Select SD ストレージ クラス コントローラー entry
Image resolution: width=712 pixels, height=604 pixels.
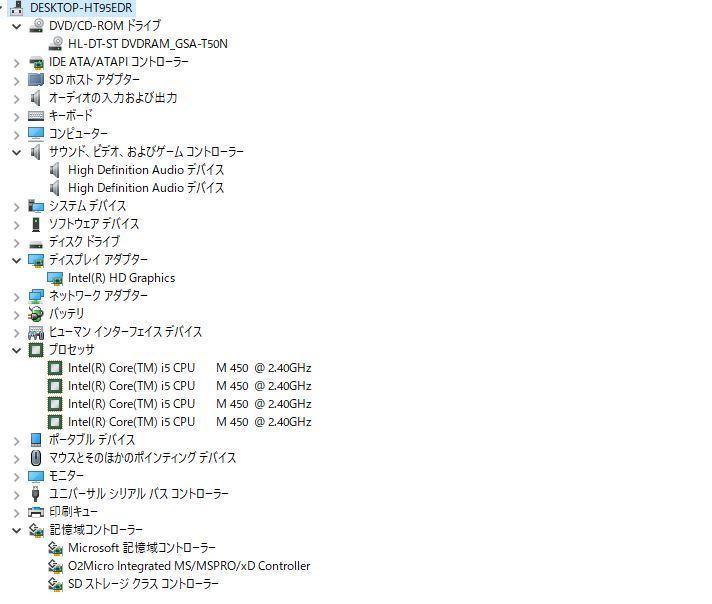(x=143, y=584)
